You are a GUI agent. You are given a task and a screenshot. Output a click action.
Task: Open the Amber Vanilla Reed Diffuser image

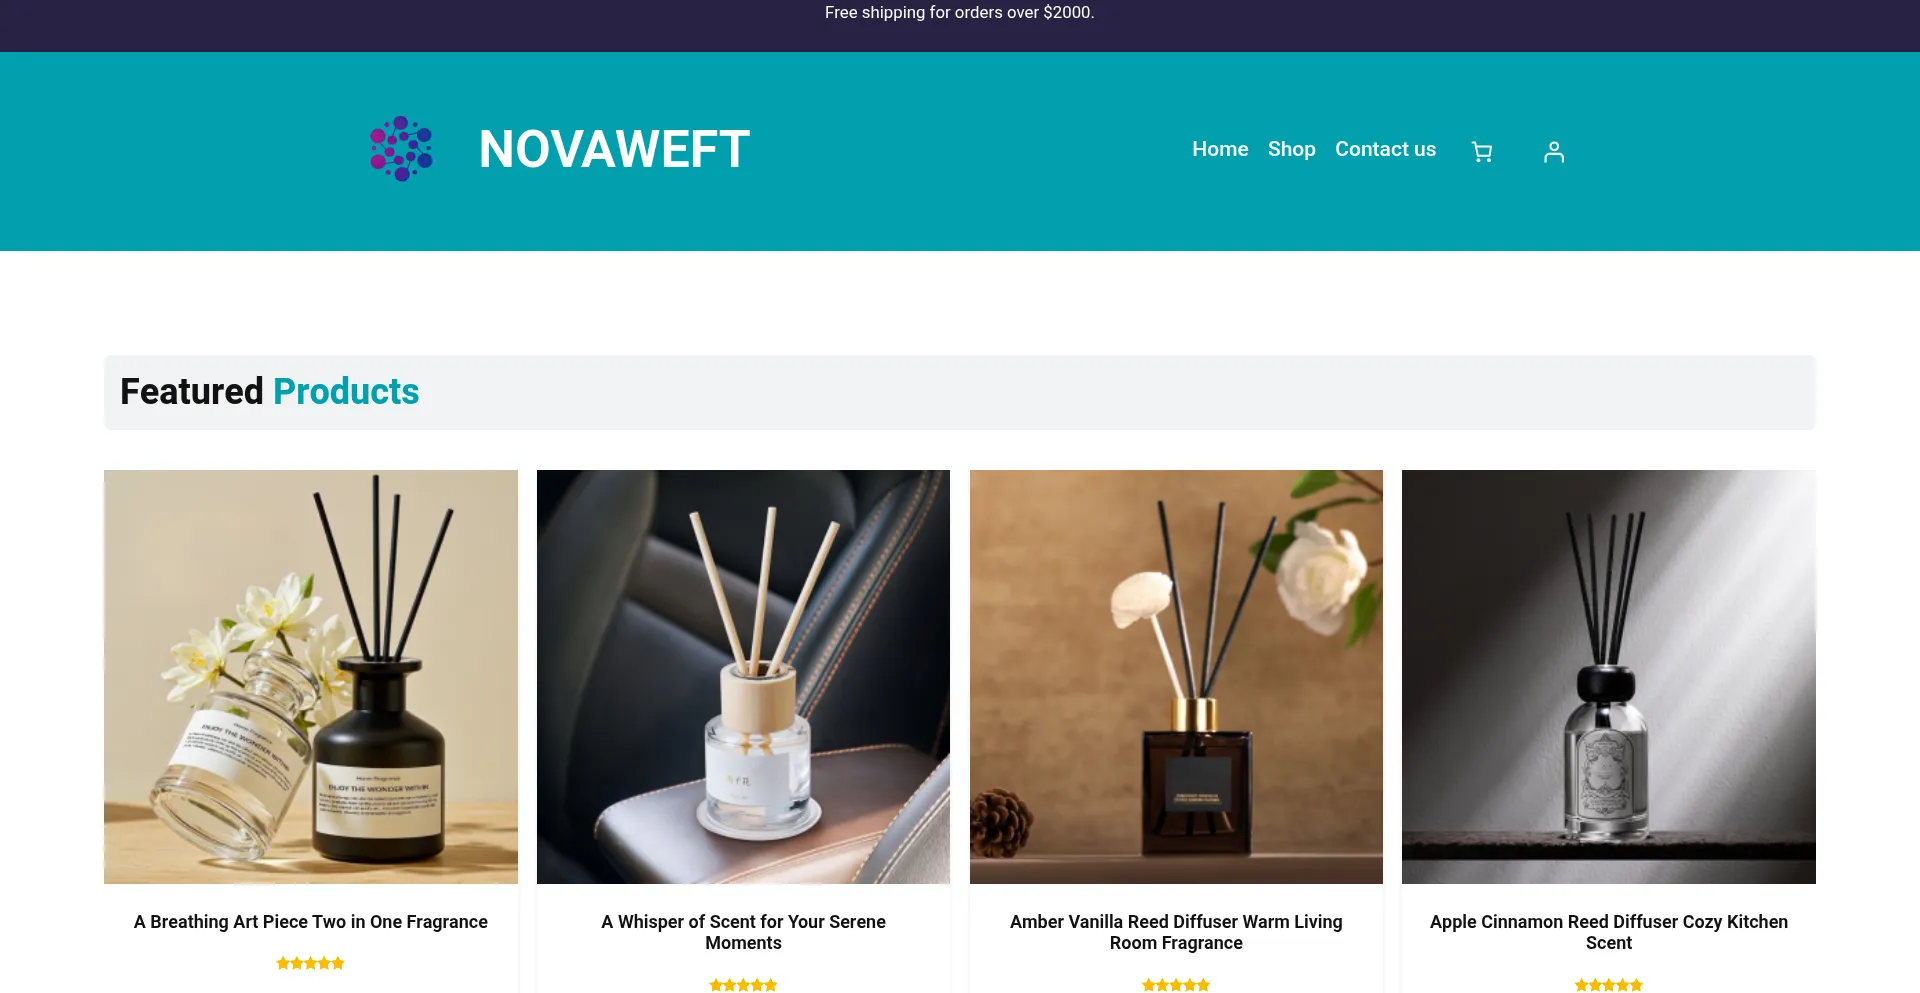click(1176, 677)
